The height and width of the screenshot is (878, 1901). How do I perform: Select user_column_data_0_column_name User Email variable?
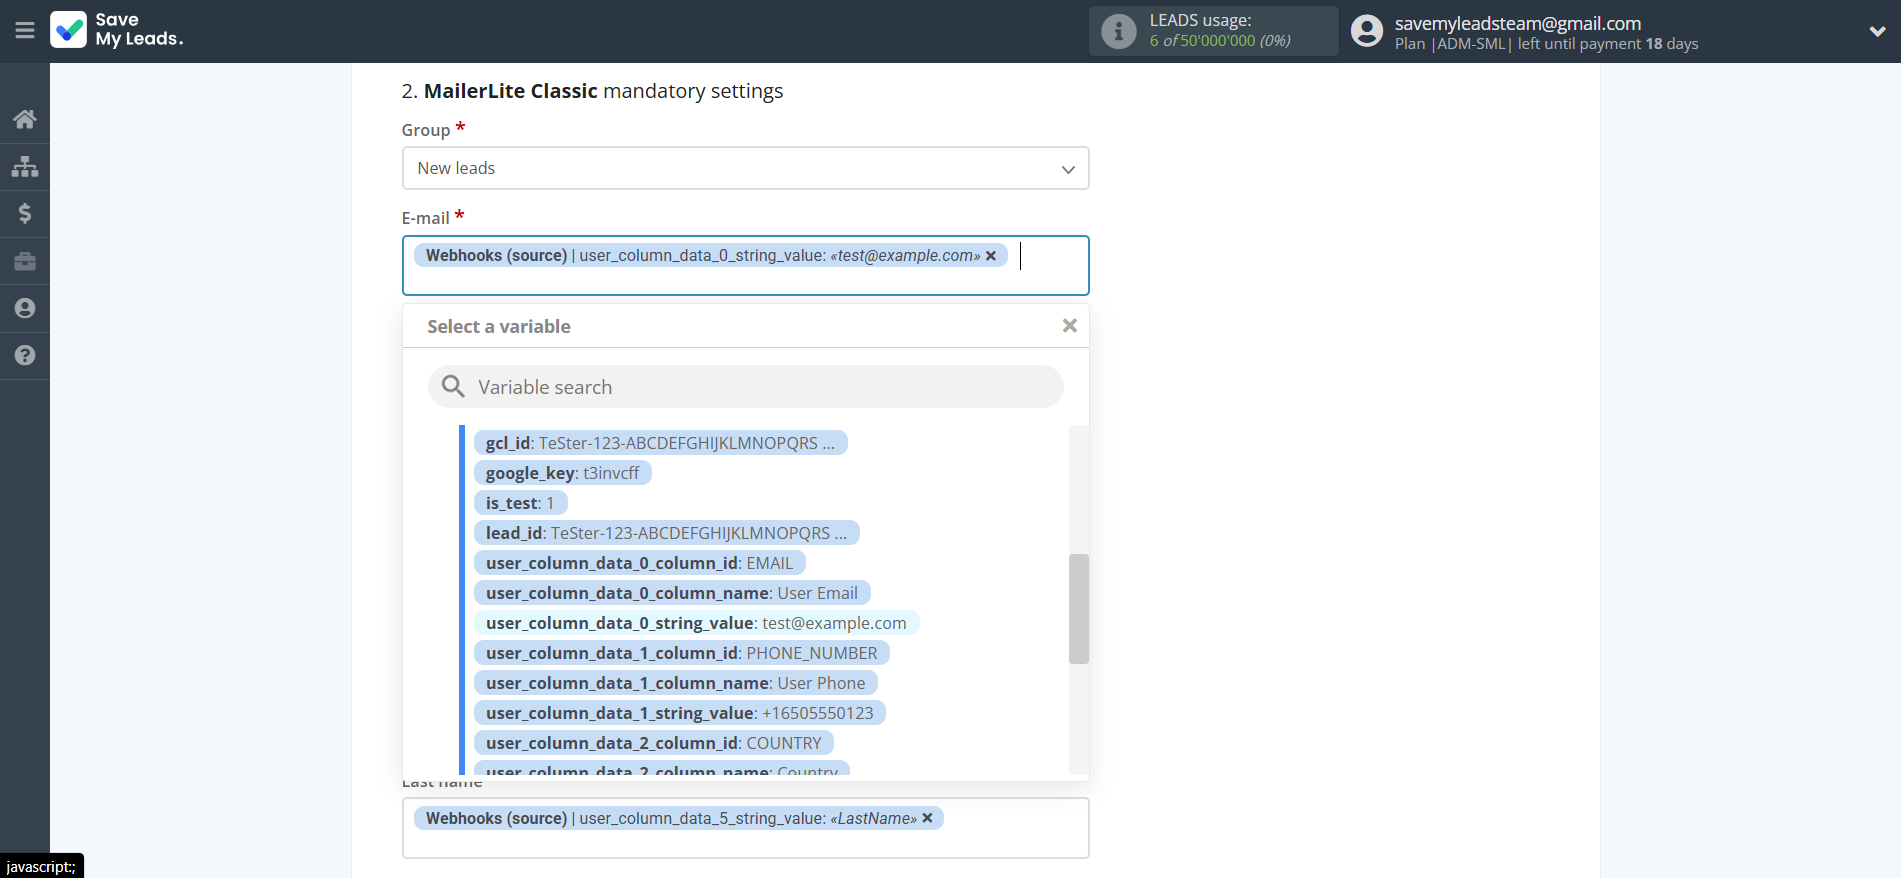[672, 593]
